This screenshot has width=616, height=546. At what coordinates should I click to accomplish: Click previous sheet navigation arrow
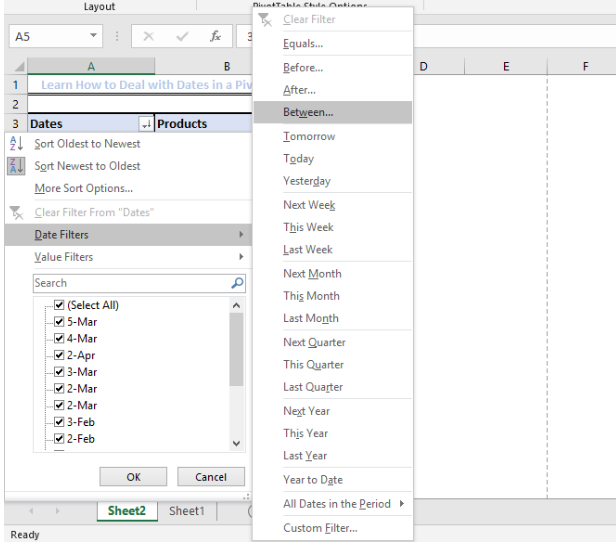tap(31, 511)
